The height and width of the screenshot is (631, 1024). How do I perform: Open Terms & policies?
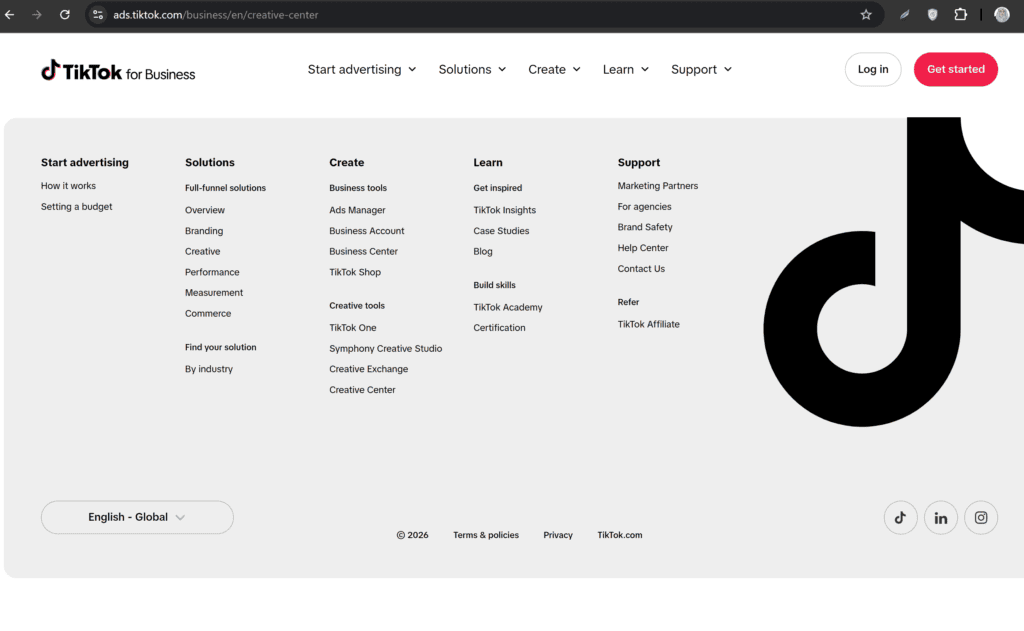point(486,535)
